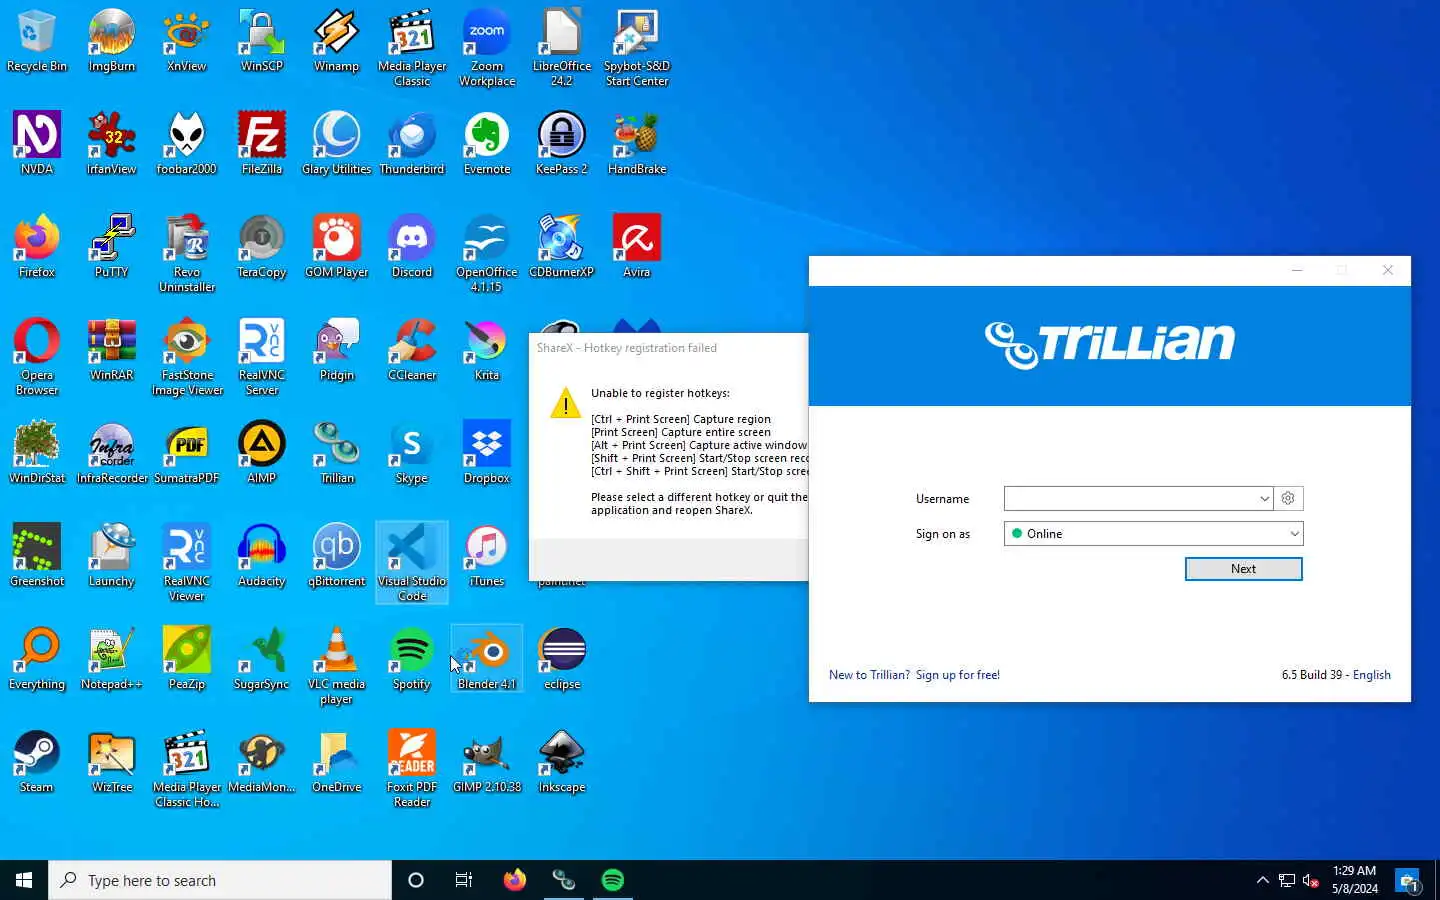Switch to Spotify on the taskbar
The image size is (1440, 900).
[x=613, y=880]
